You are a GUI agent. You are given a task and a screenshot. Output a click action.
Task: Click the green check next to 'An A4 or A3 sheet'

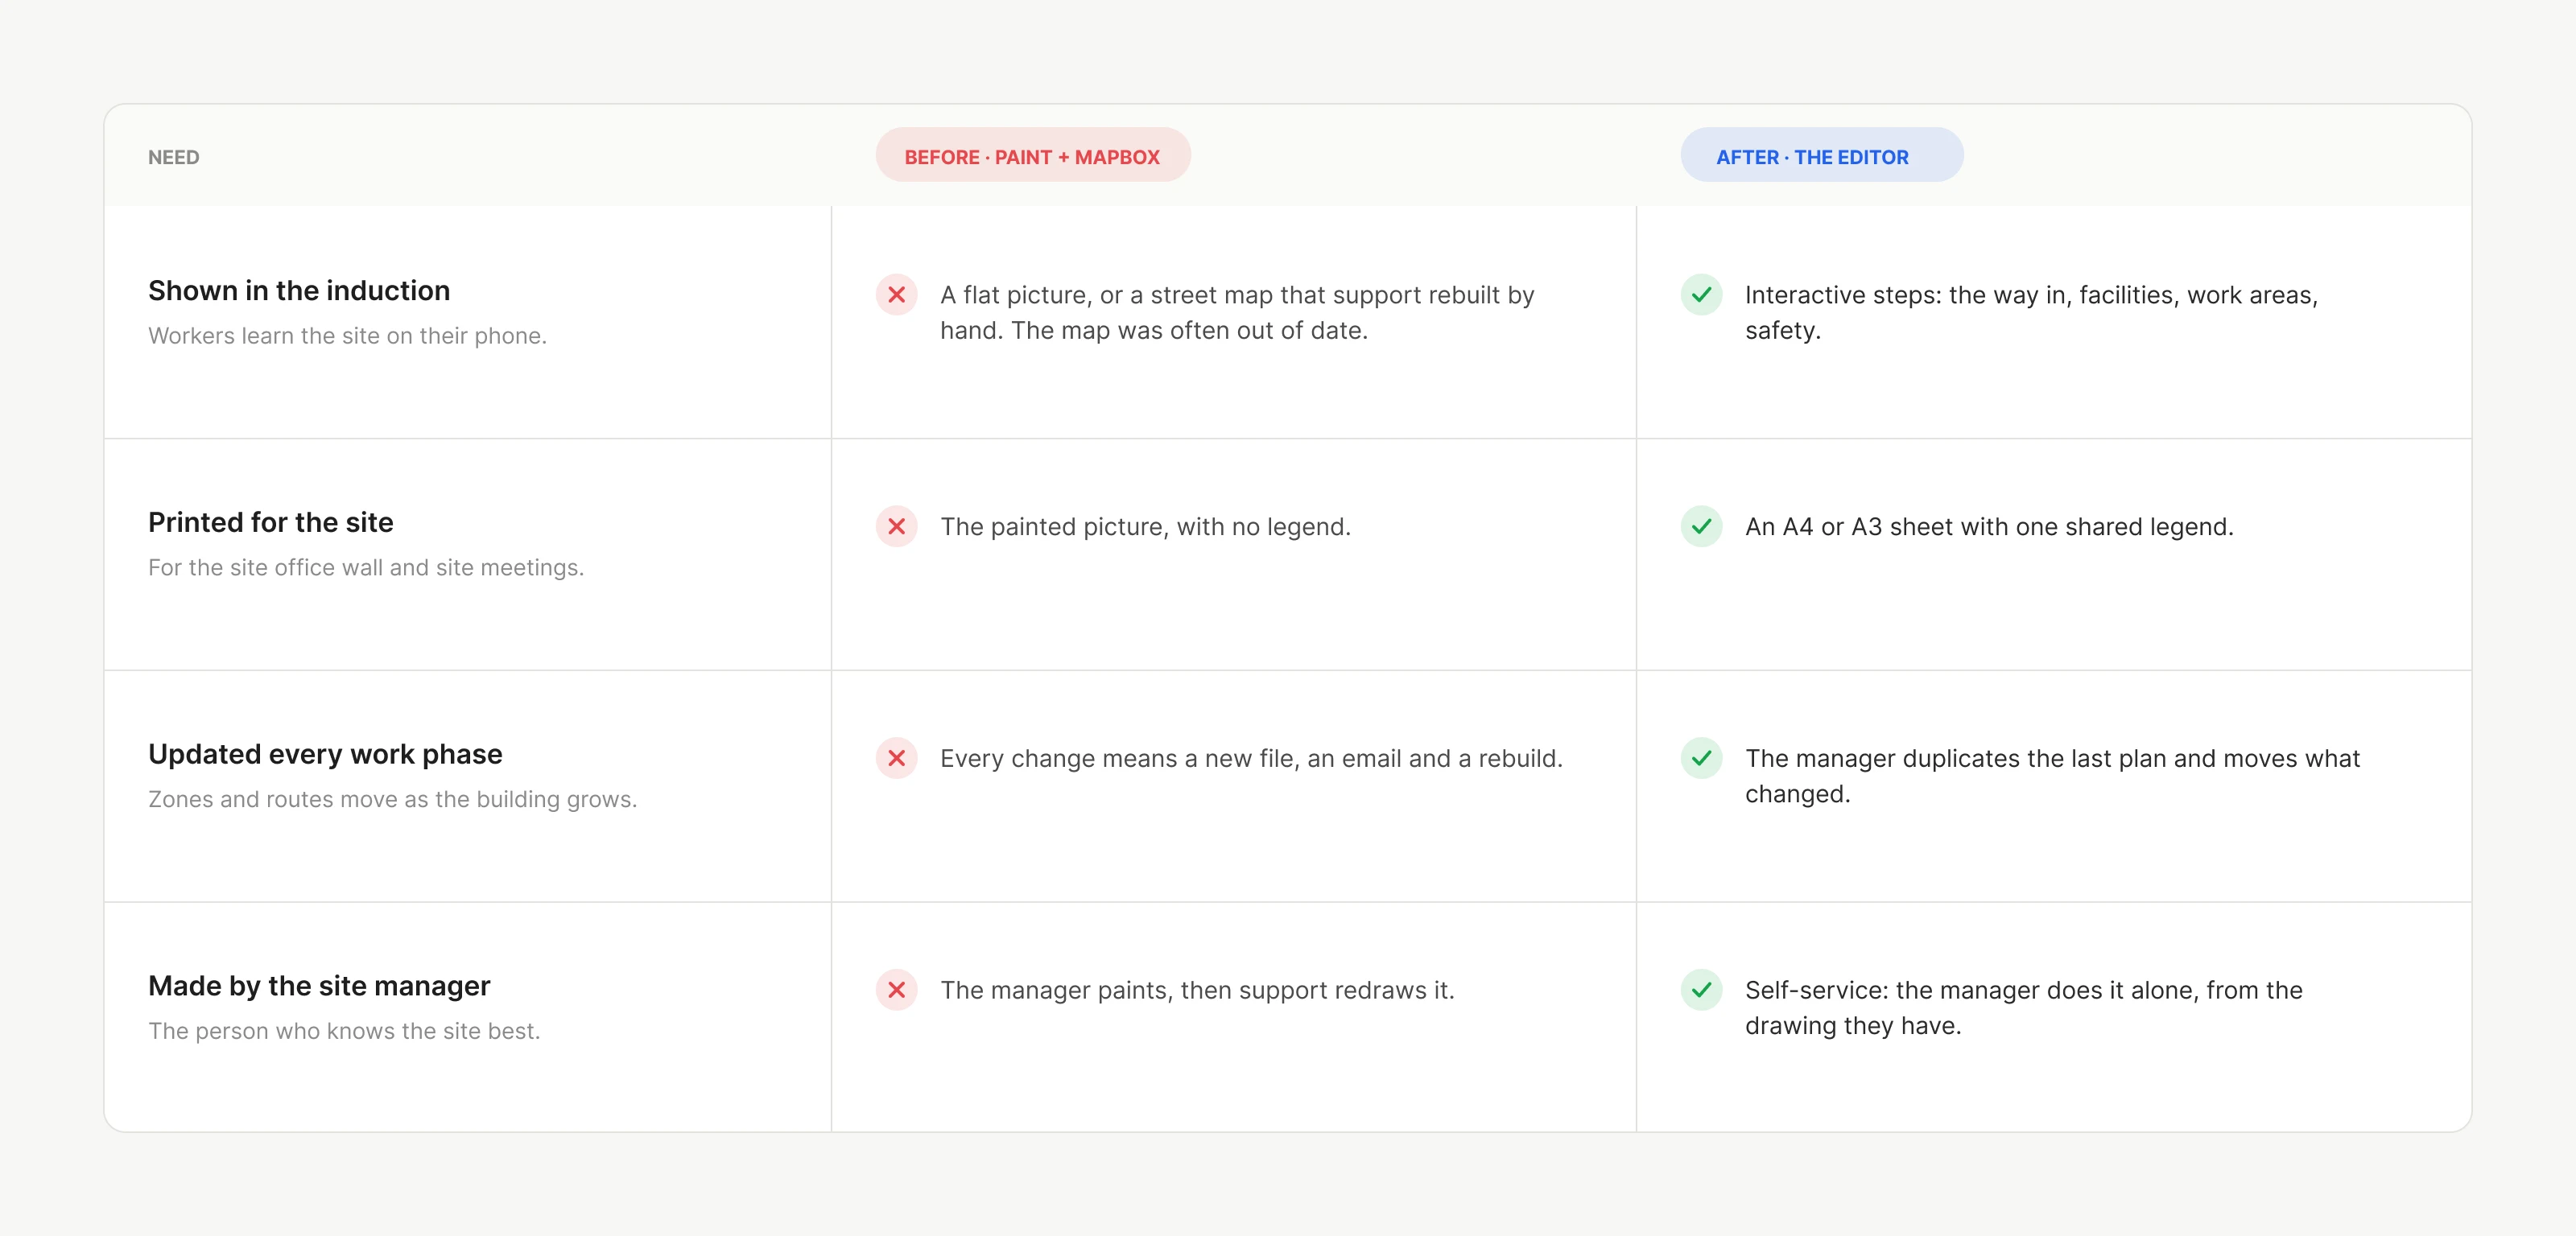[1701, 527]
